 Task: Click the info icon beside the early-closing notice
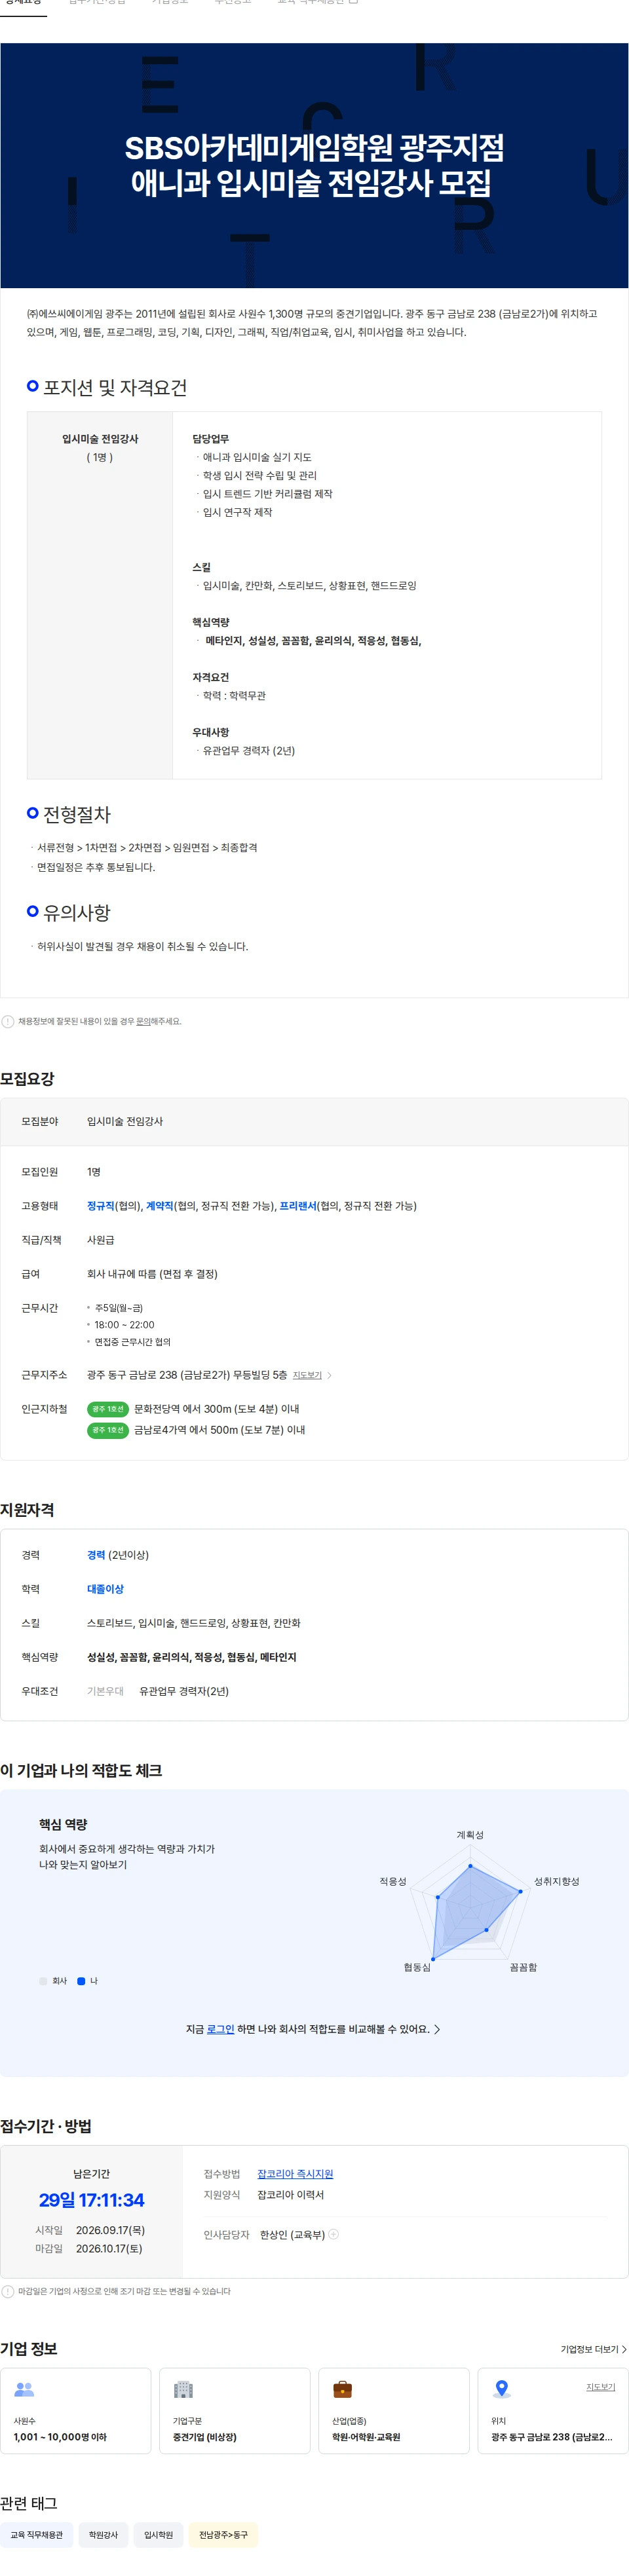point(8,2291)
